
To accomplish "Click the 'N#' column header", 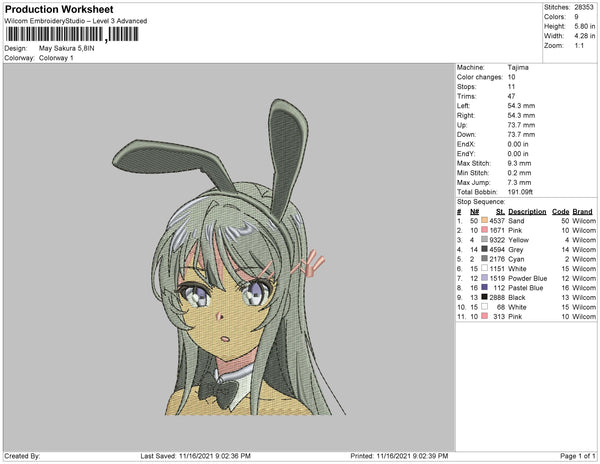I will (474, 212).
